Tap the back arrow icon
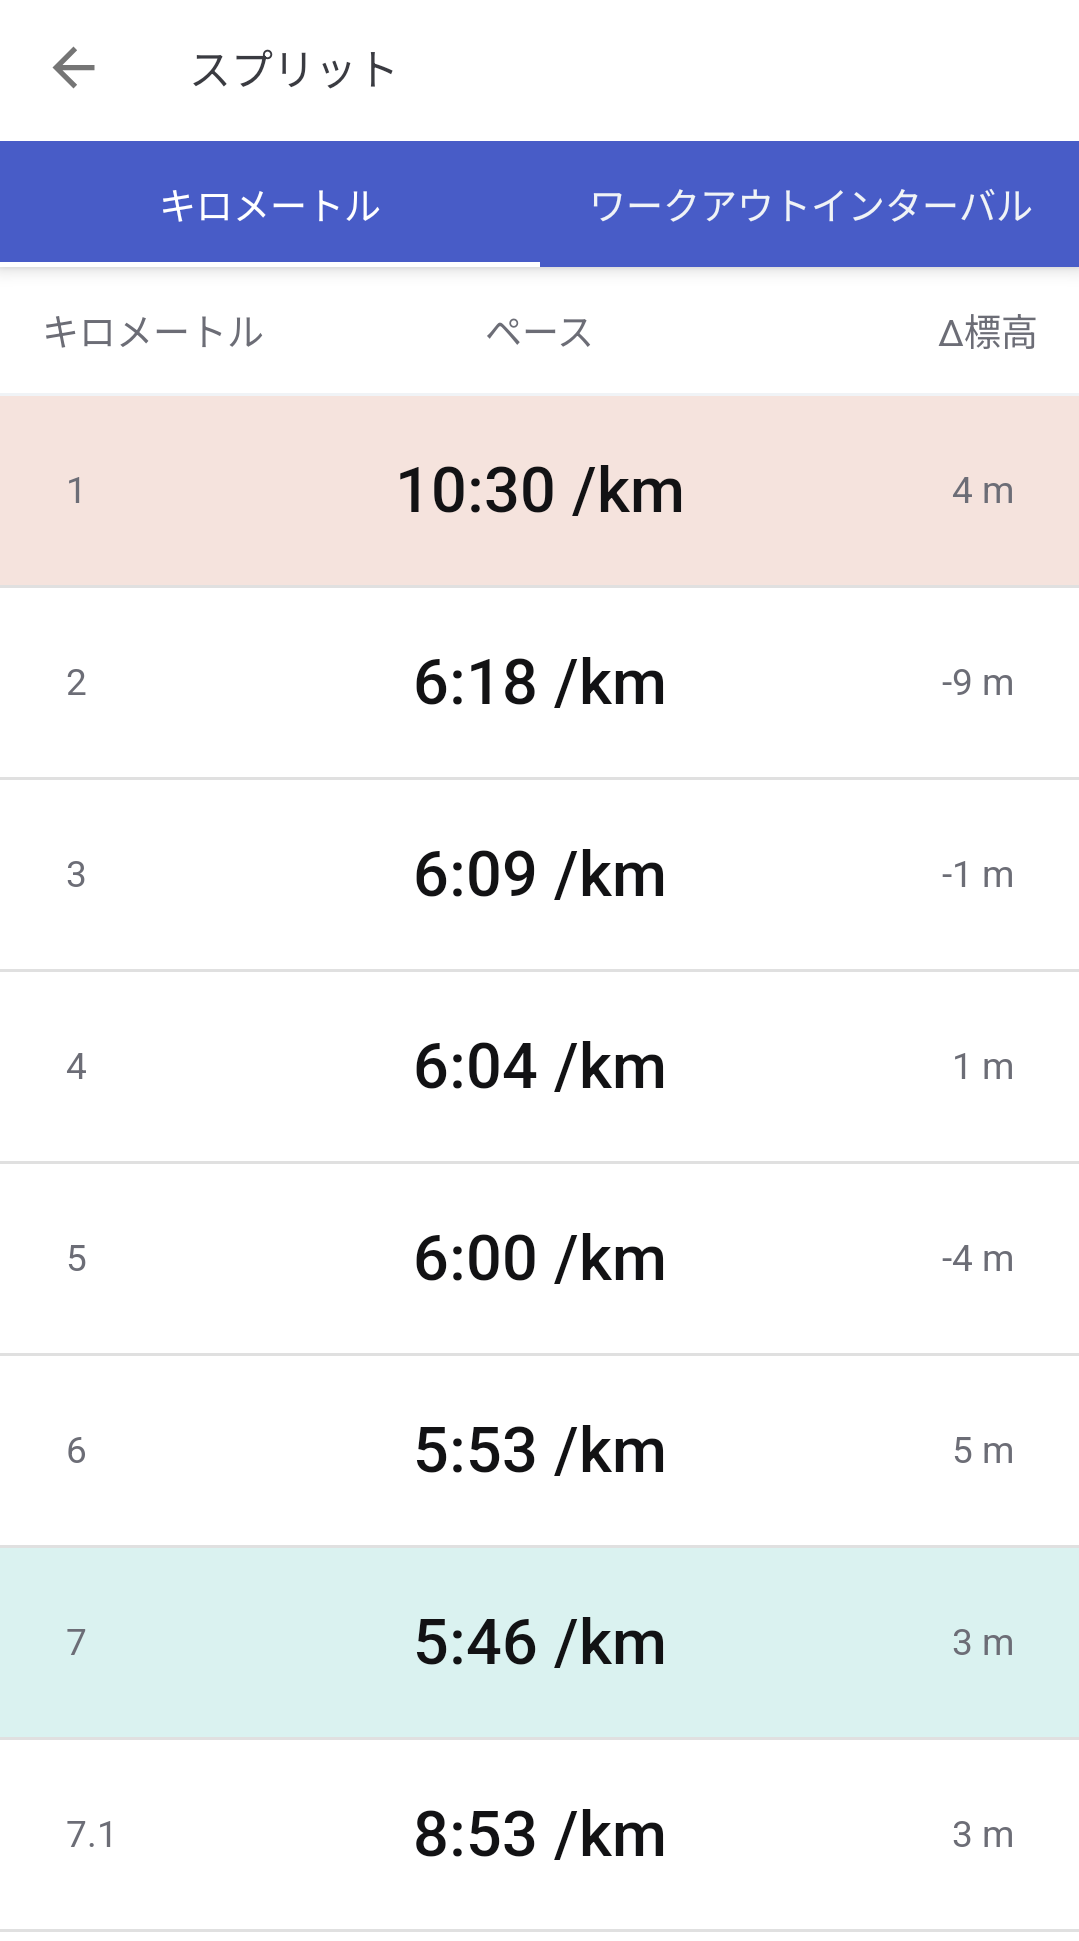Image resolution: width=1079 pixels, height=1941 pixels. click(74, 68)
